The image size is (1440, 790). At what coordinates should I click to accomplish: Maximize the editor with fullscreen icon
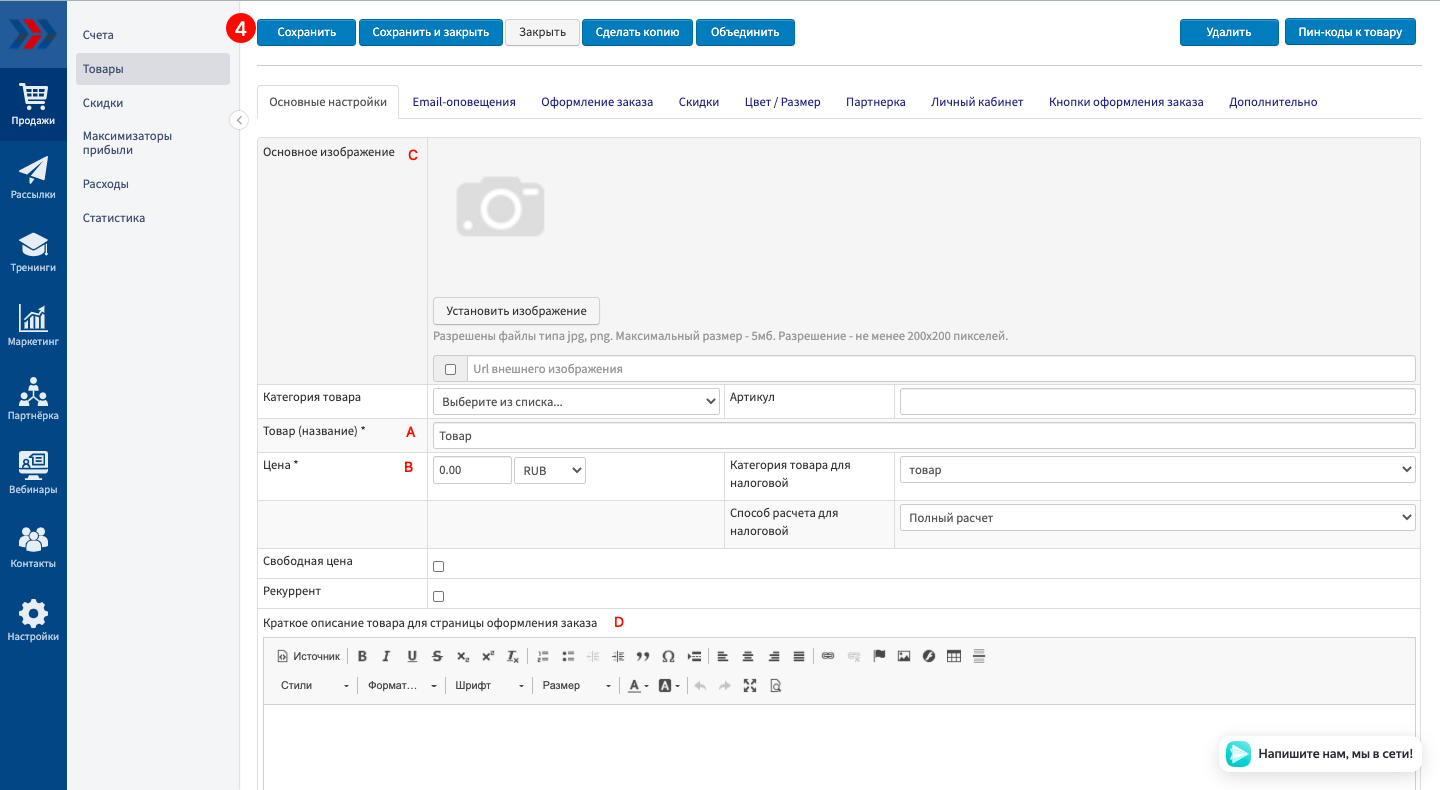(750, 686)
